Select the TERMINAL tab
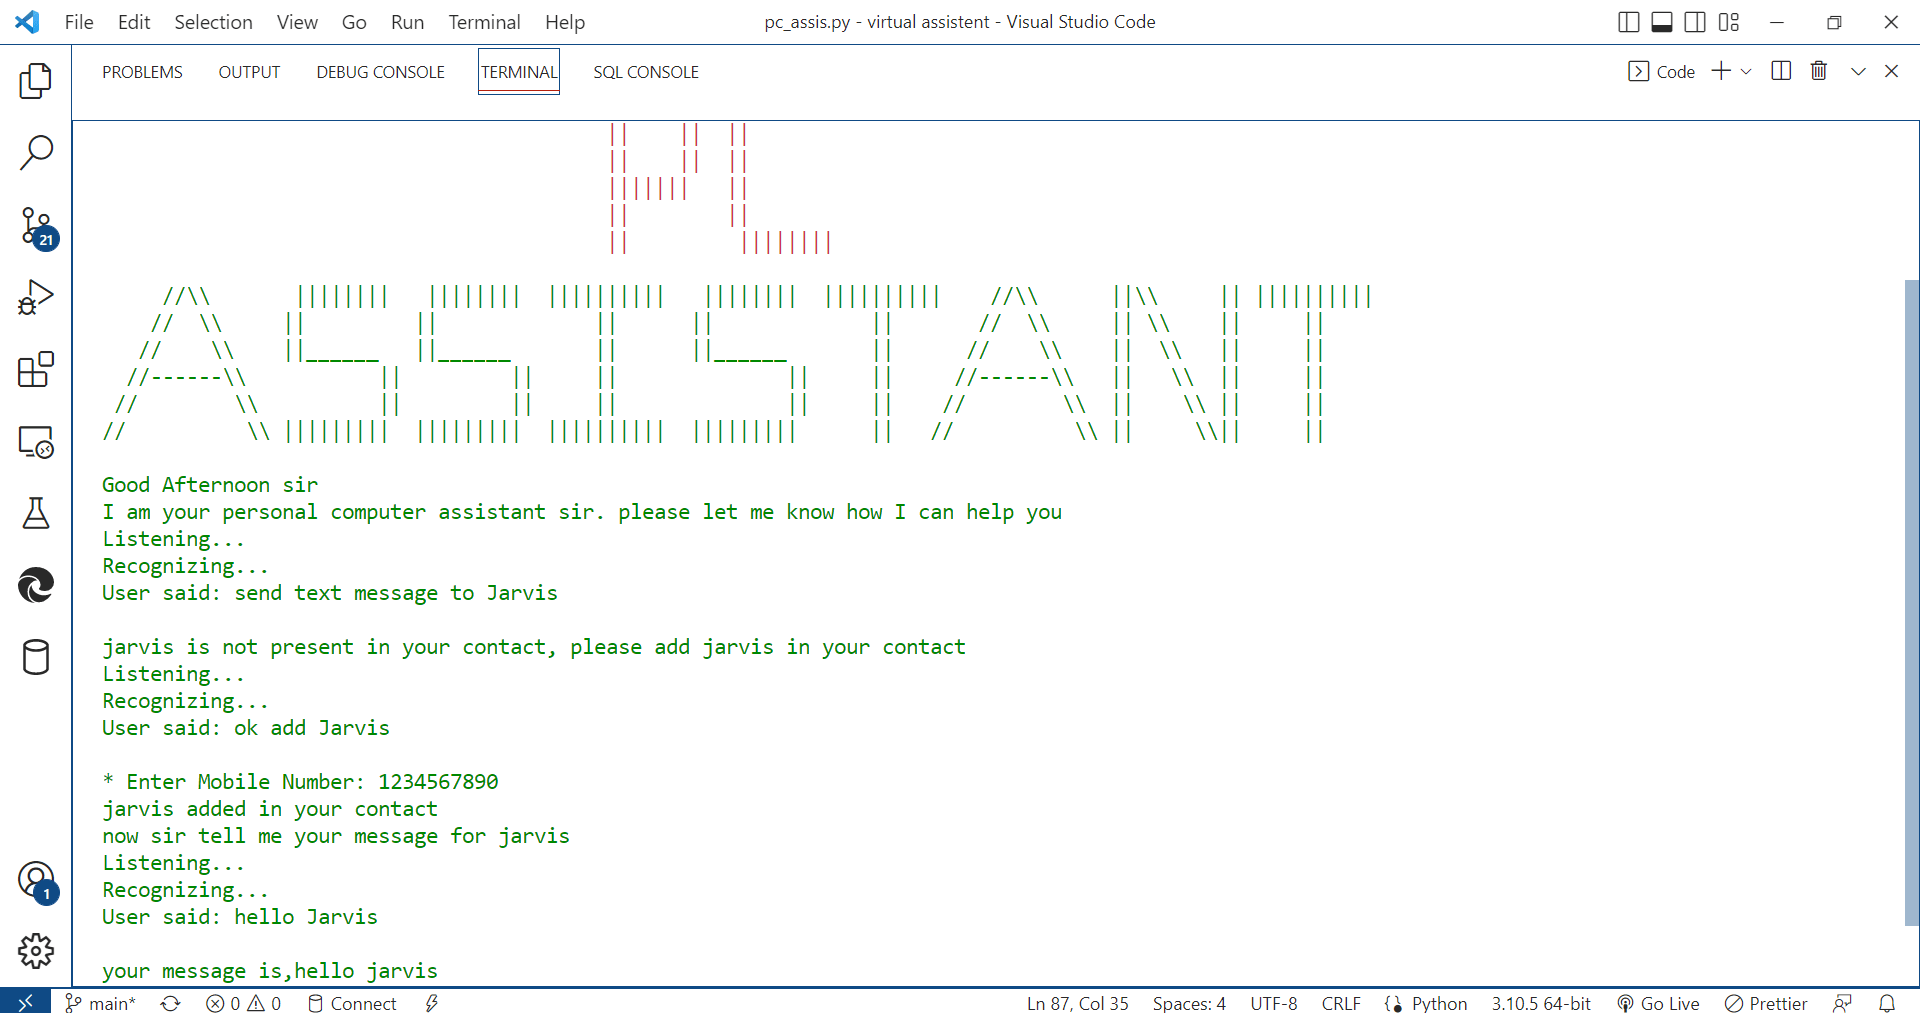The height and width of the screenshot is (1013, 1920). [519, 72]
